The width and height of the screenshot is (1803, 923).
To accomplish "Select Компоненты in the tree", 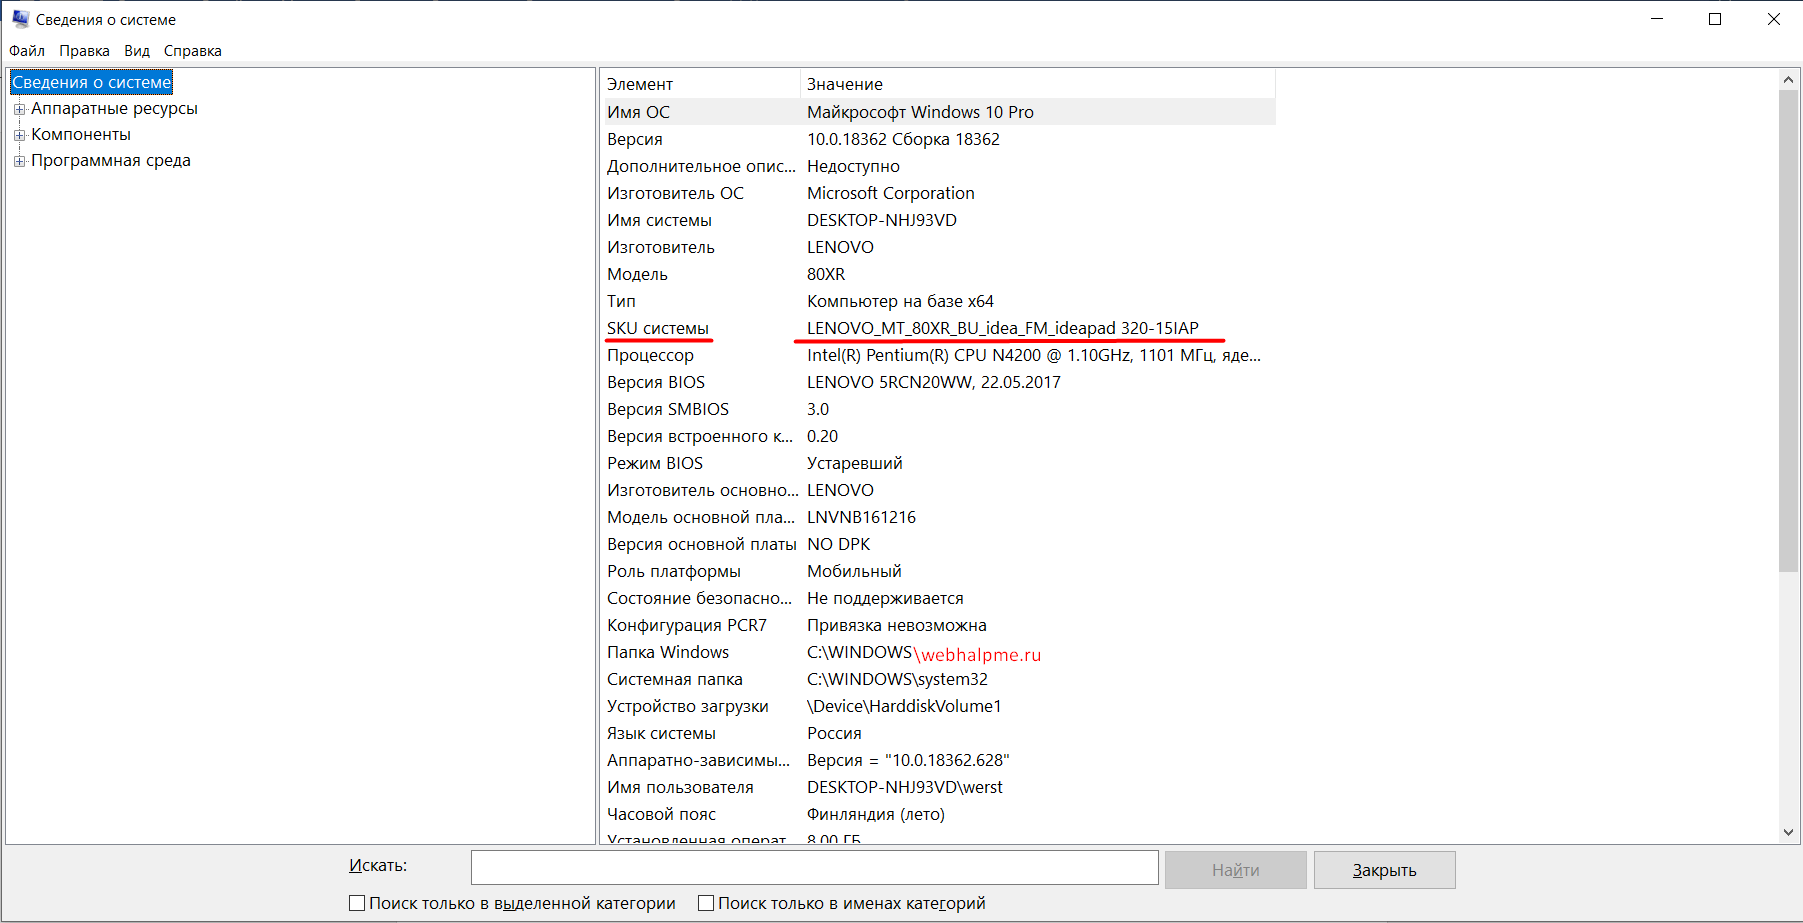I will pyautogui.click(x=81, y=134).
